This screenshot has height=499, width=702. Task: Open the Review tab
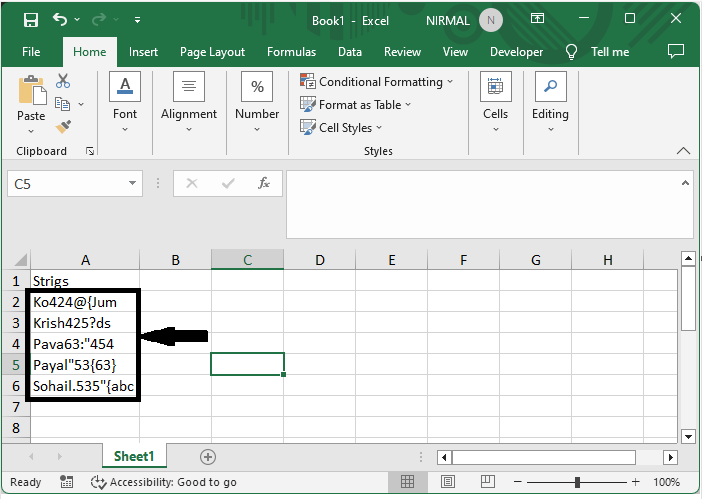(402, 52)
